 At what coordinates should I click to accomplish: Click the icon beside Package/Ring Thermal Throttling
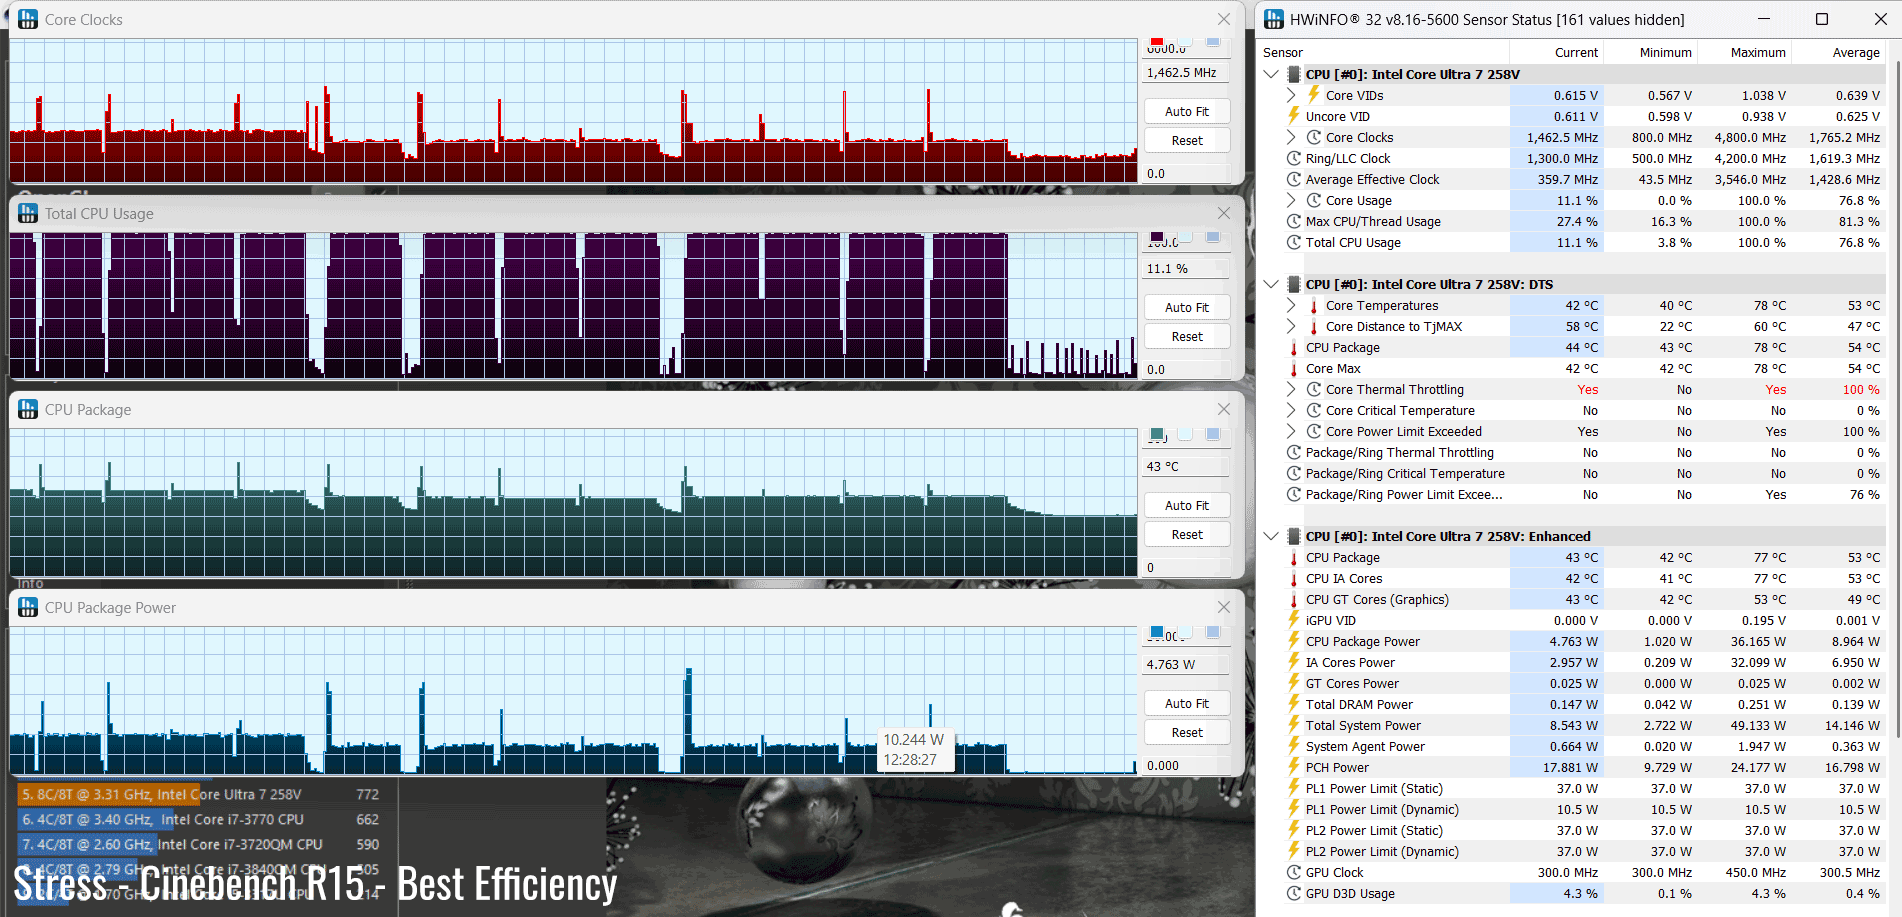click(x=1294, y=452)
